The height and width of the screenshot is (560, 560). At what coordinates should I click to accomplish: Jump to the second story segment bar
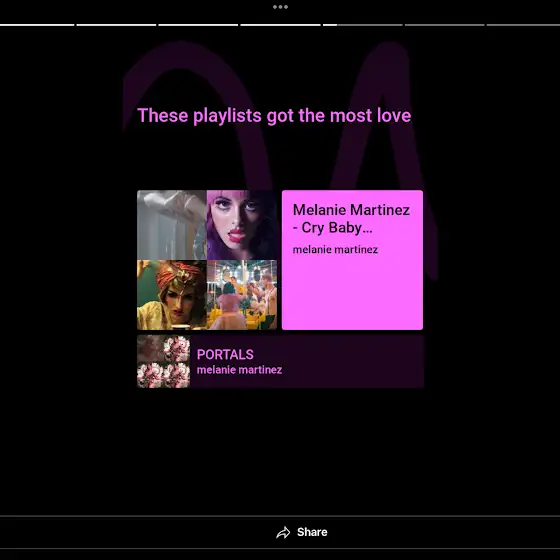[116, 25]
